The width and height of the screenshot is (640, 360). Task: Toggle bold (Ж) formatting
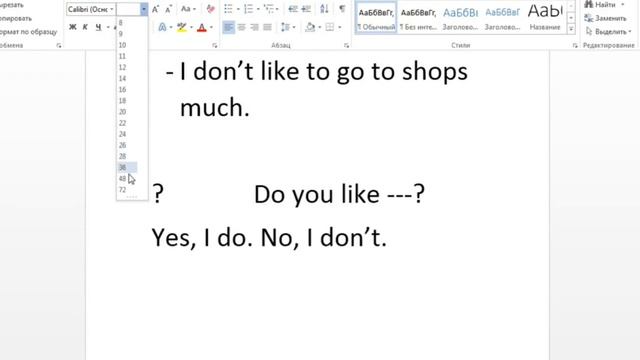click(73, 27)
